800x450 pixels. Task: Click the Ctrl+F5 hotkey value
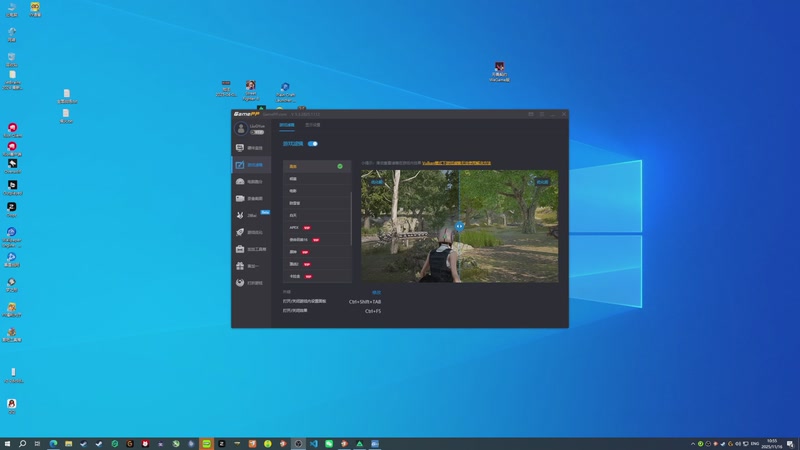(373, 311)
